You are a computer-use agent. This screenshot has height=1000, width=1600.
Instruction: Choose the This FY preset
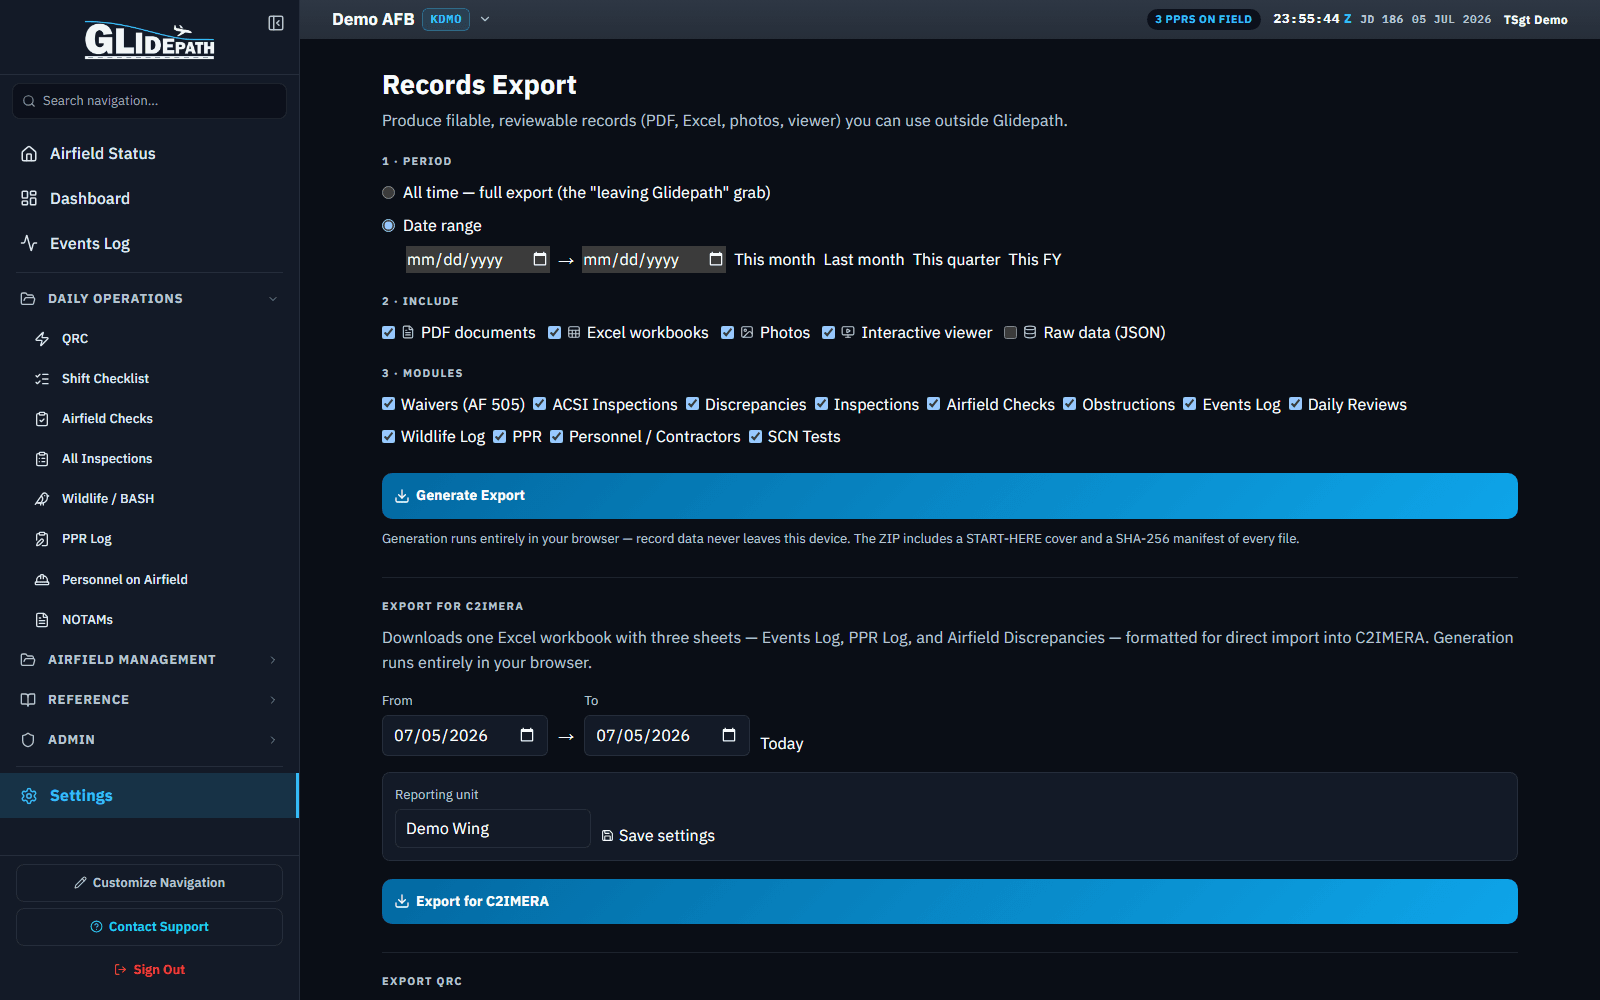[x=1035, y=260]
